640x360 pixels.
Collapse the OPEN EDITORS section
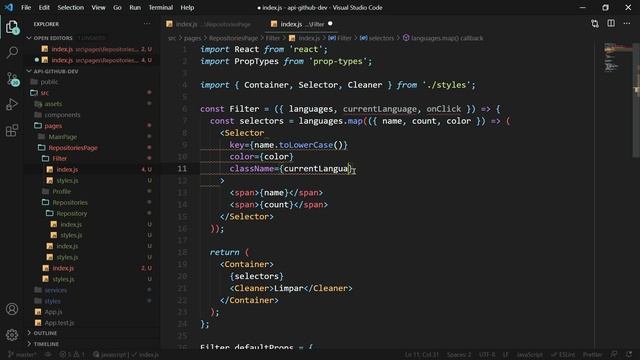53,38
